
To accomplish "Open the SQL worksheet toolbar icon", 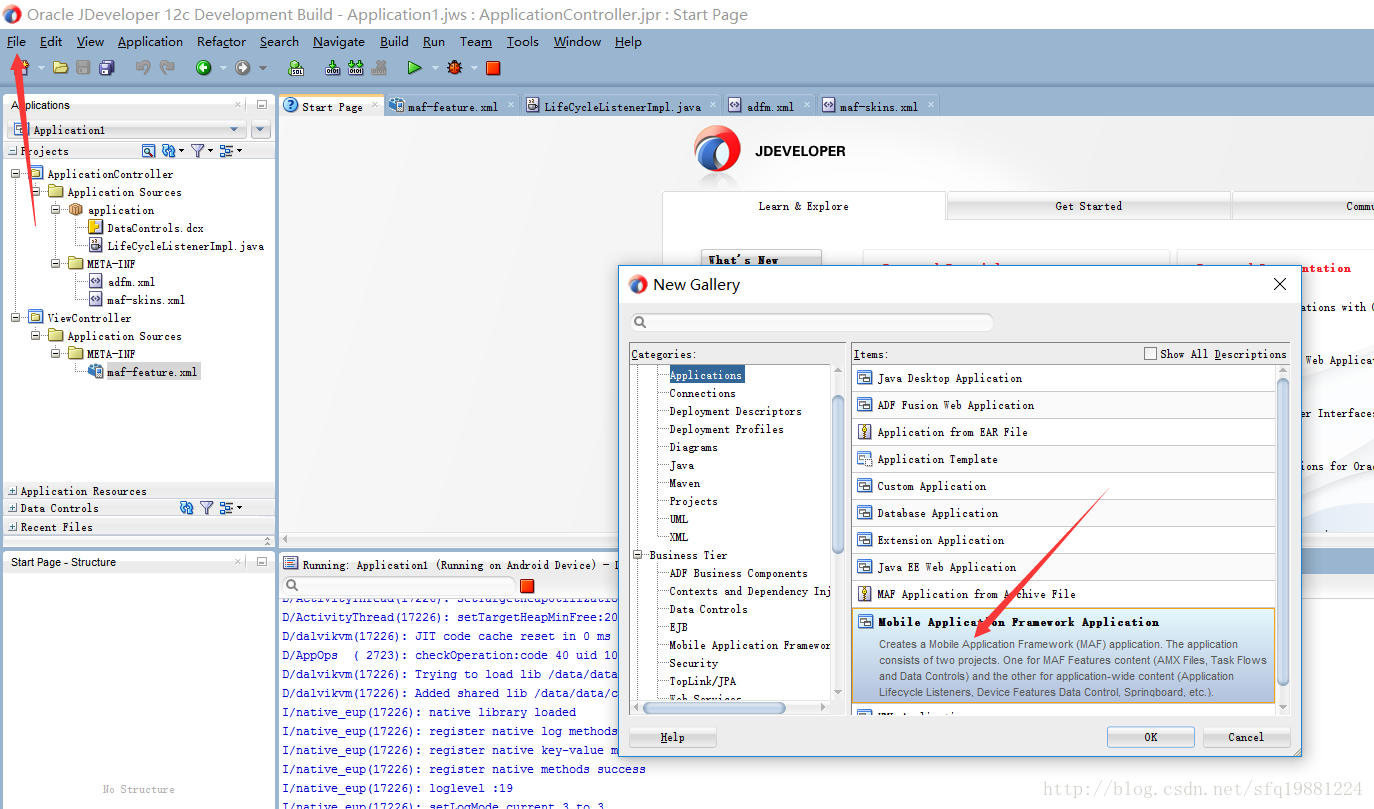I will tap(296, 68).
